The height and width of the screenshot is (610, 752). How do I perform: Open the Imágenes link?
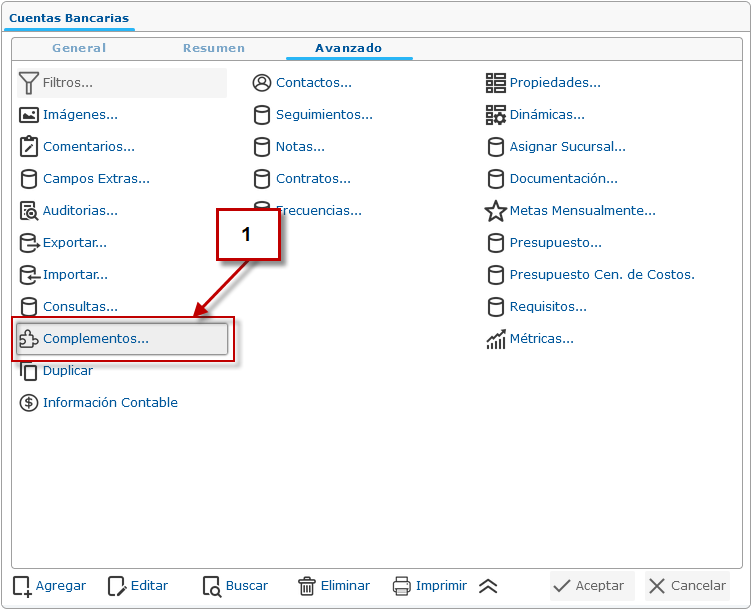pos(81,115)
